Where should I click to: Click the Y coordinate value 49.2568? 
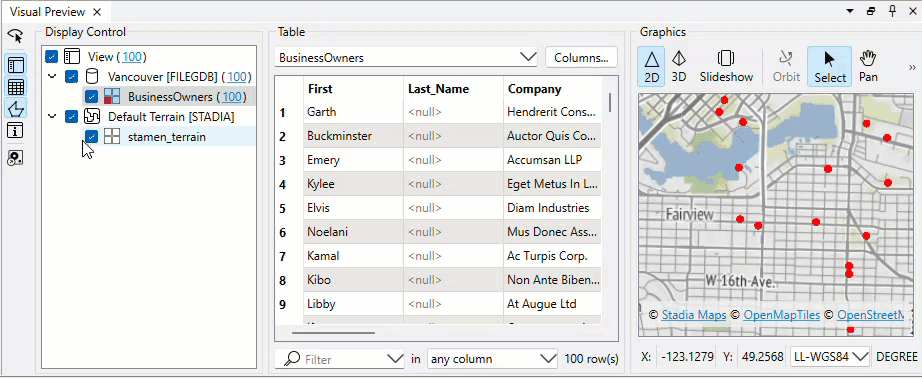(x=762, y=356)
